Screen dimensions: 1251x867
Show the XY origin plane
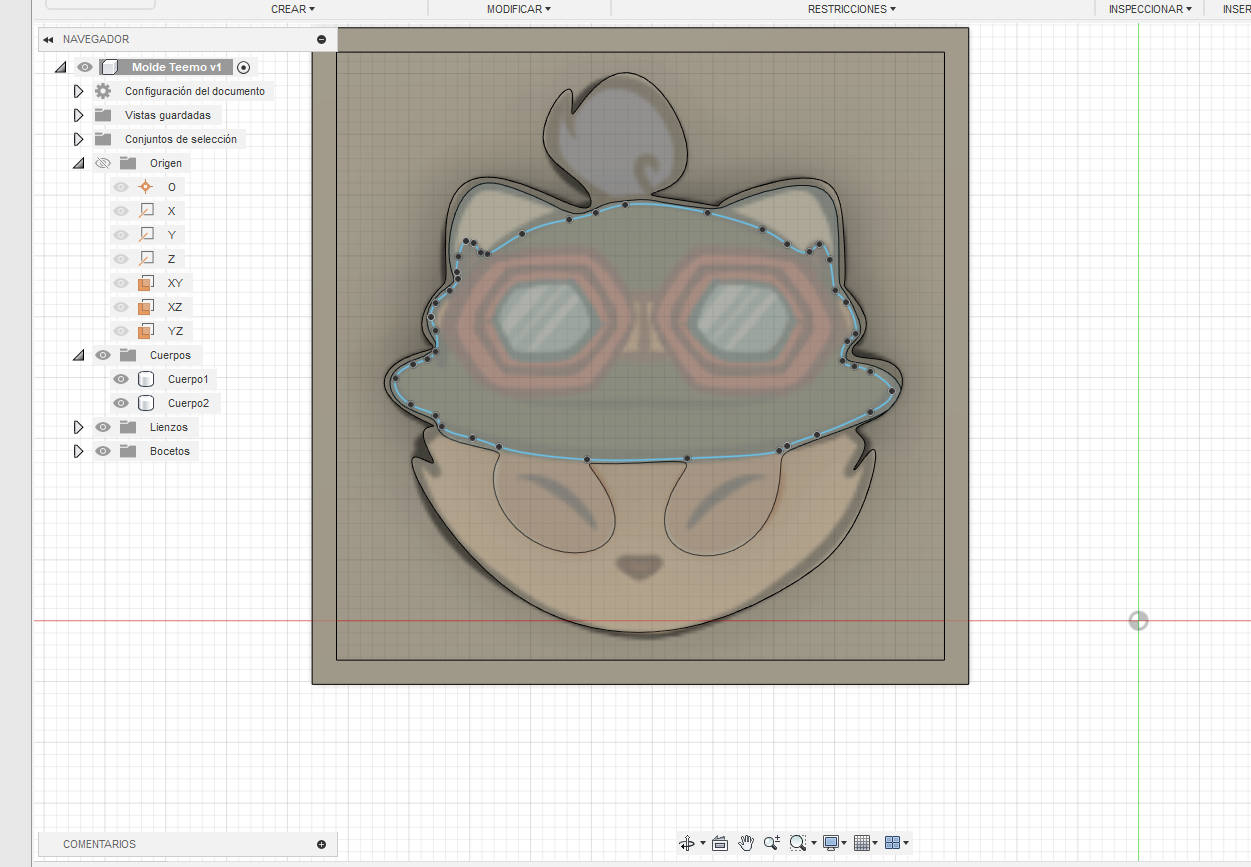pyautogui.click(x=121, y=283)
